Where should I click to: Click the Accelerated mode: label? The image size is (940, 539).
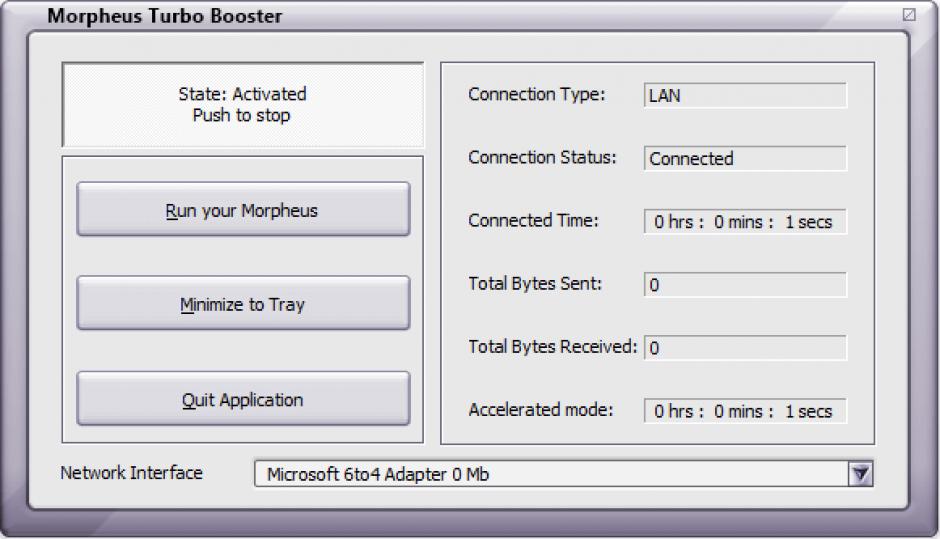tap(541, 409)
